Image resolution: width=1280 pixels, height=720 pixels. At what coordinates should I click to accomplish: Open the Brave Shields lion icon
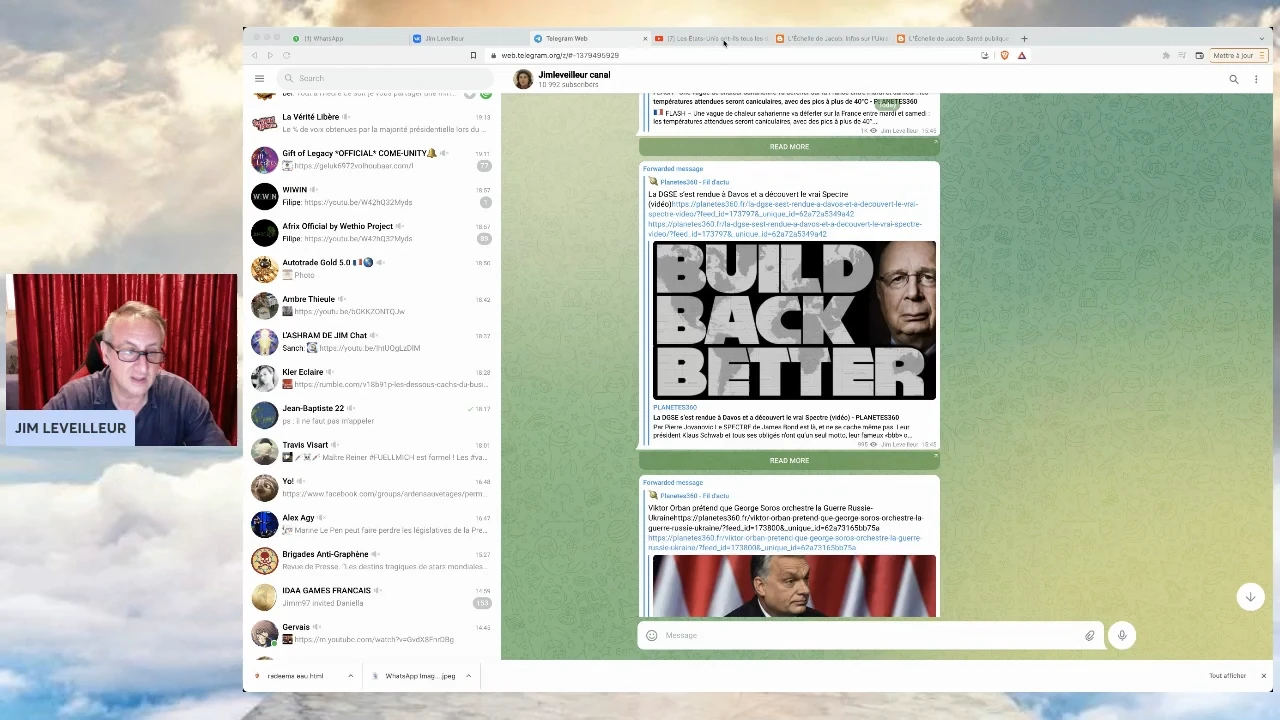point(1004,55)
